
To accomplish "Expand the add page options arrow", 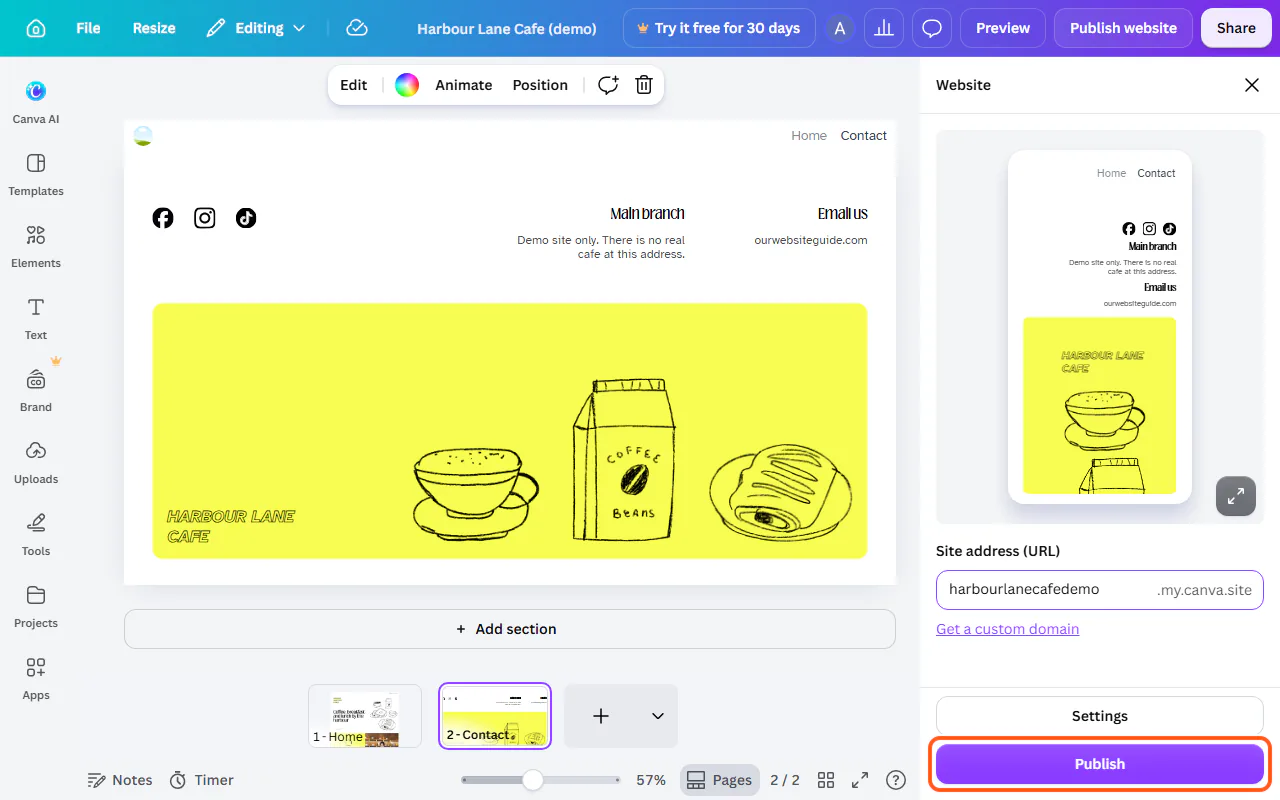I will (657, 716).
